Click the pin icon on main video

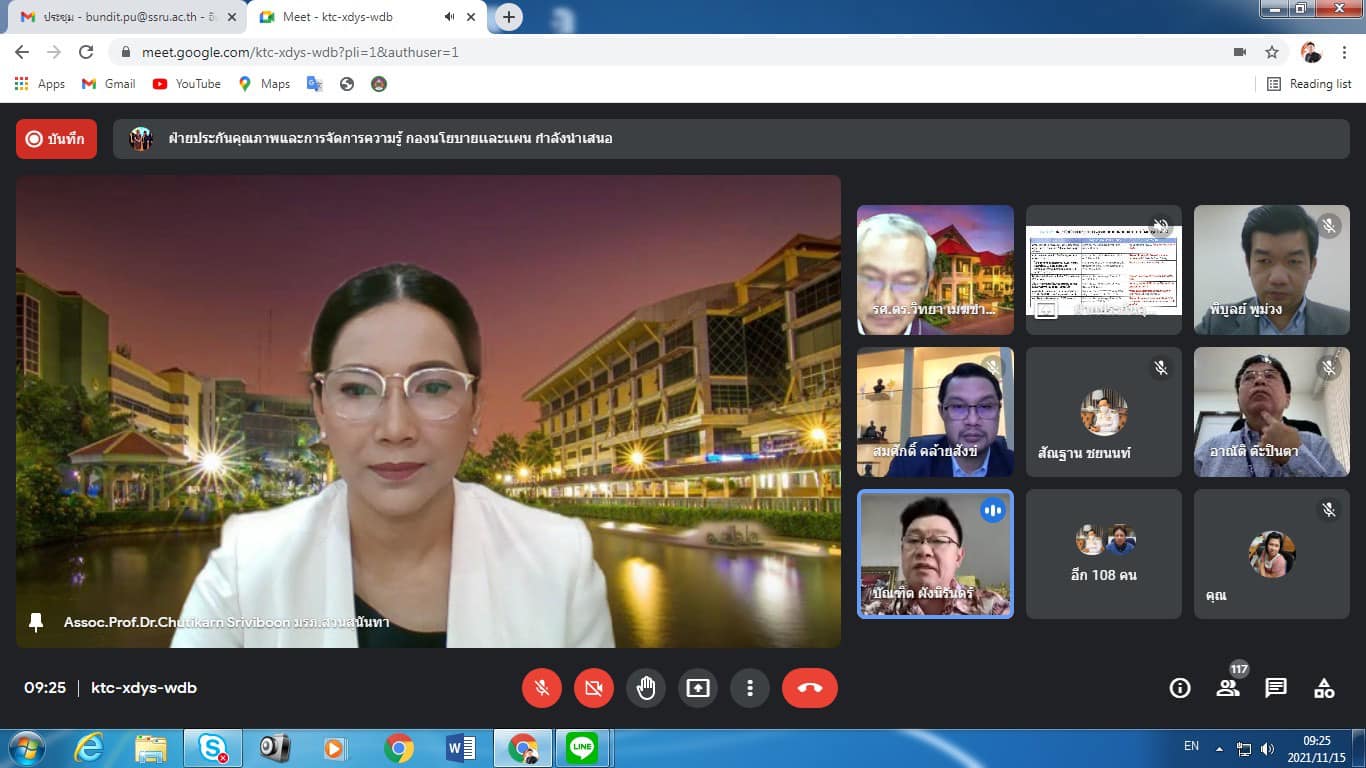point(36,622)
